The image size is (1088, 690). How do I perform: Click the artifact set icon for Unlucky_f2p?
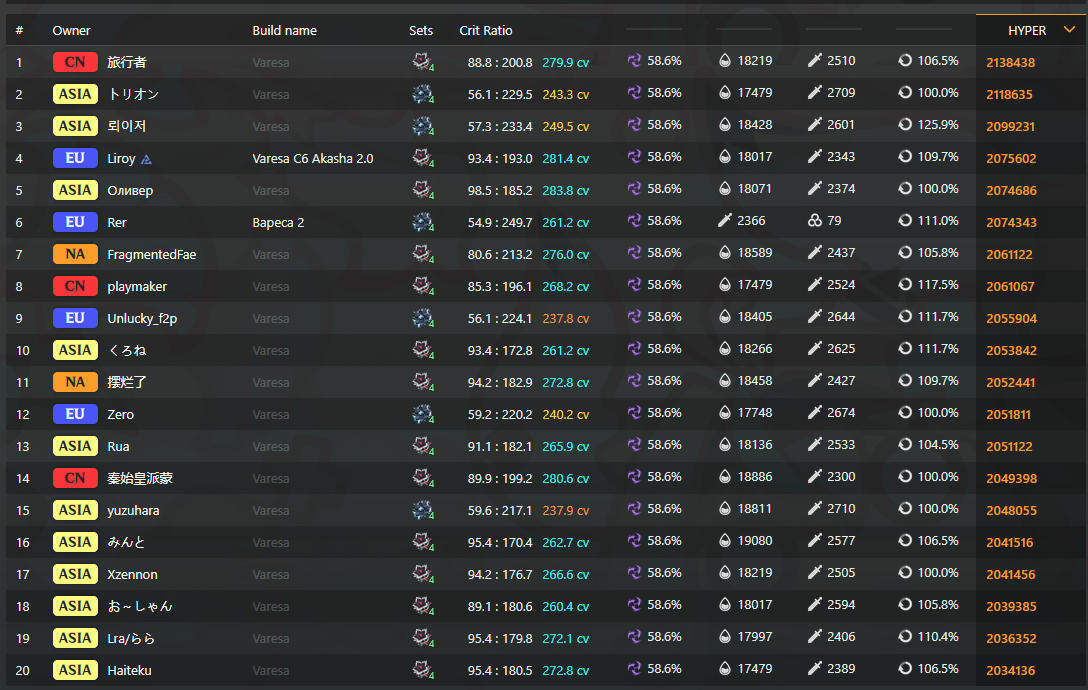pyautogui.click(x=422, y=318)
